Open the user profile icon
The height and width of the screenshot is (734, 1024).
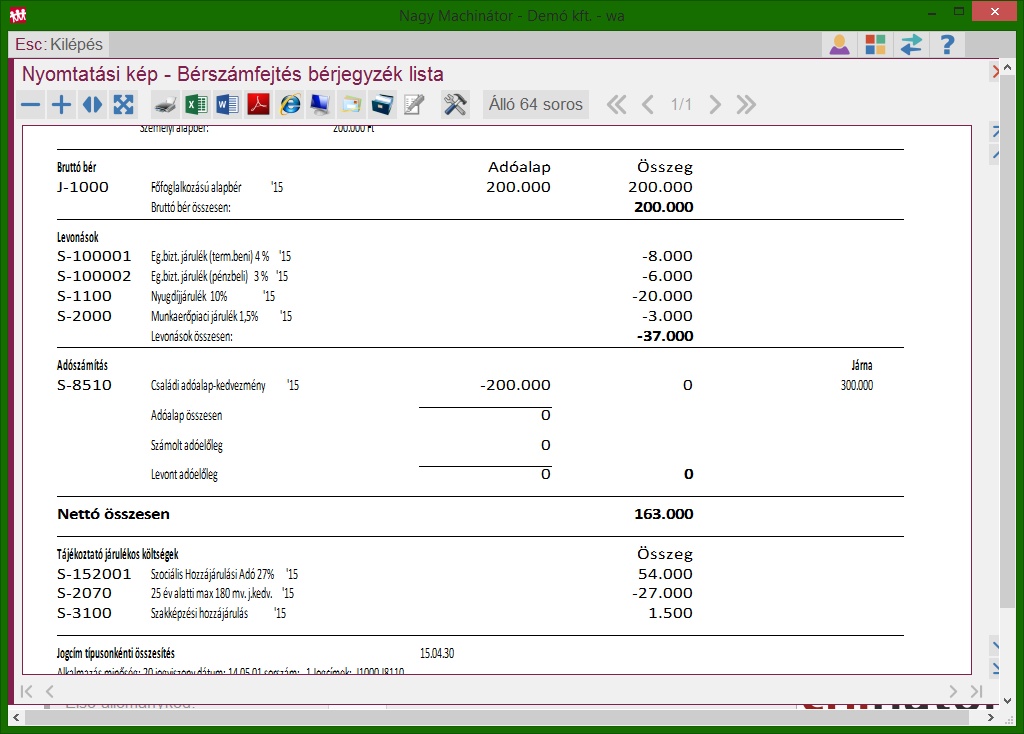840,45
